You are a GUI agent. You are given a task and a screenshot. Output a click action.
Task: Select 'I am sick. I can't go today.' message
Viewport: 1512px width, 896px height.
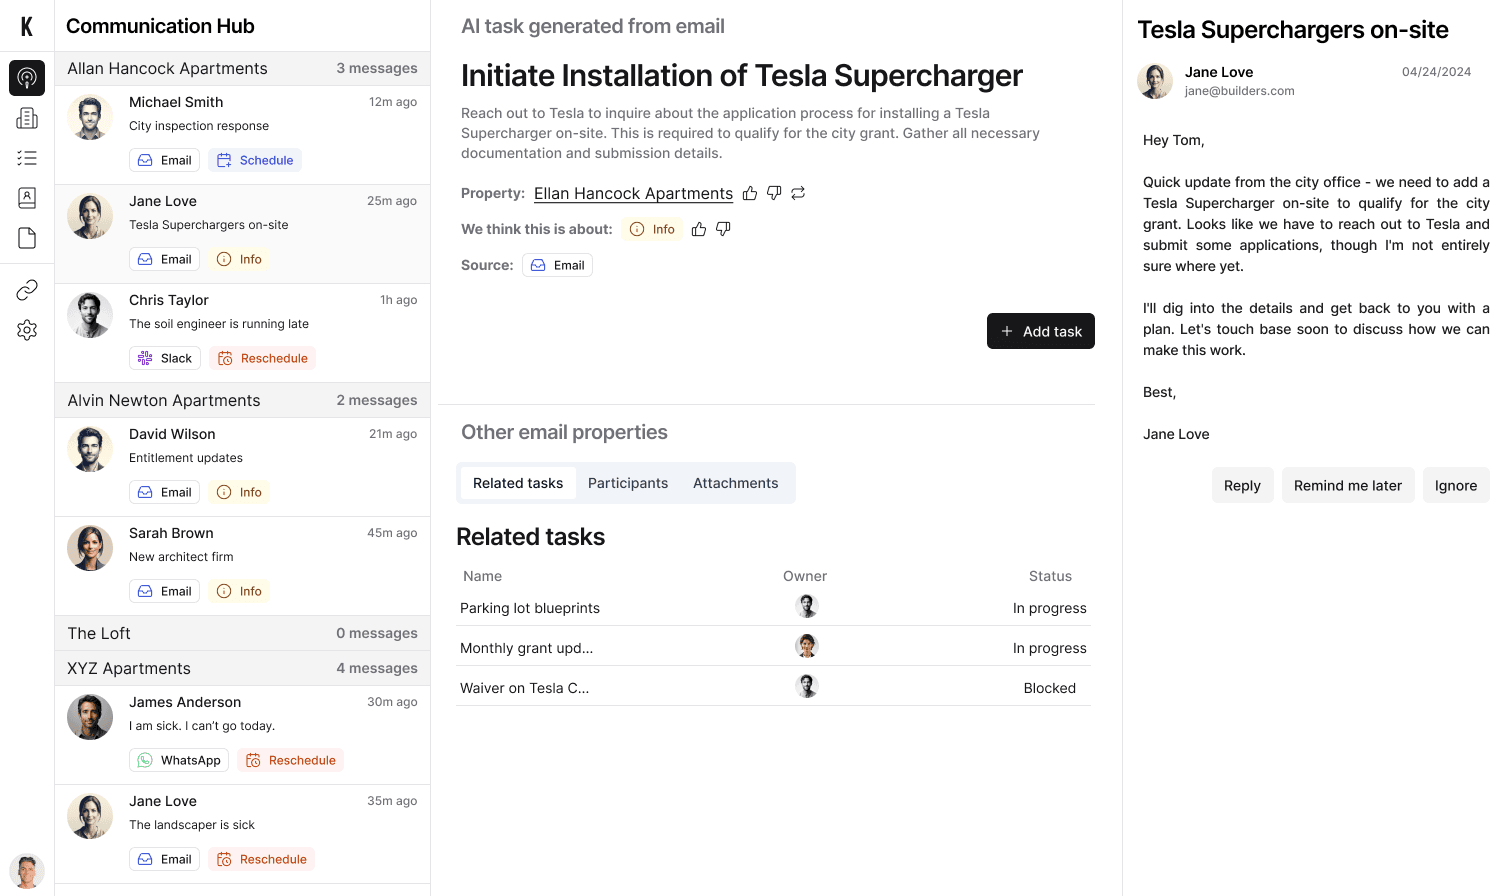(x=202, y=726)
